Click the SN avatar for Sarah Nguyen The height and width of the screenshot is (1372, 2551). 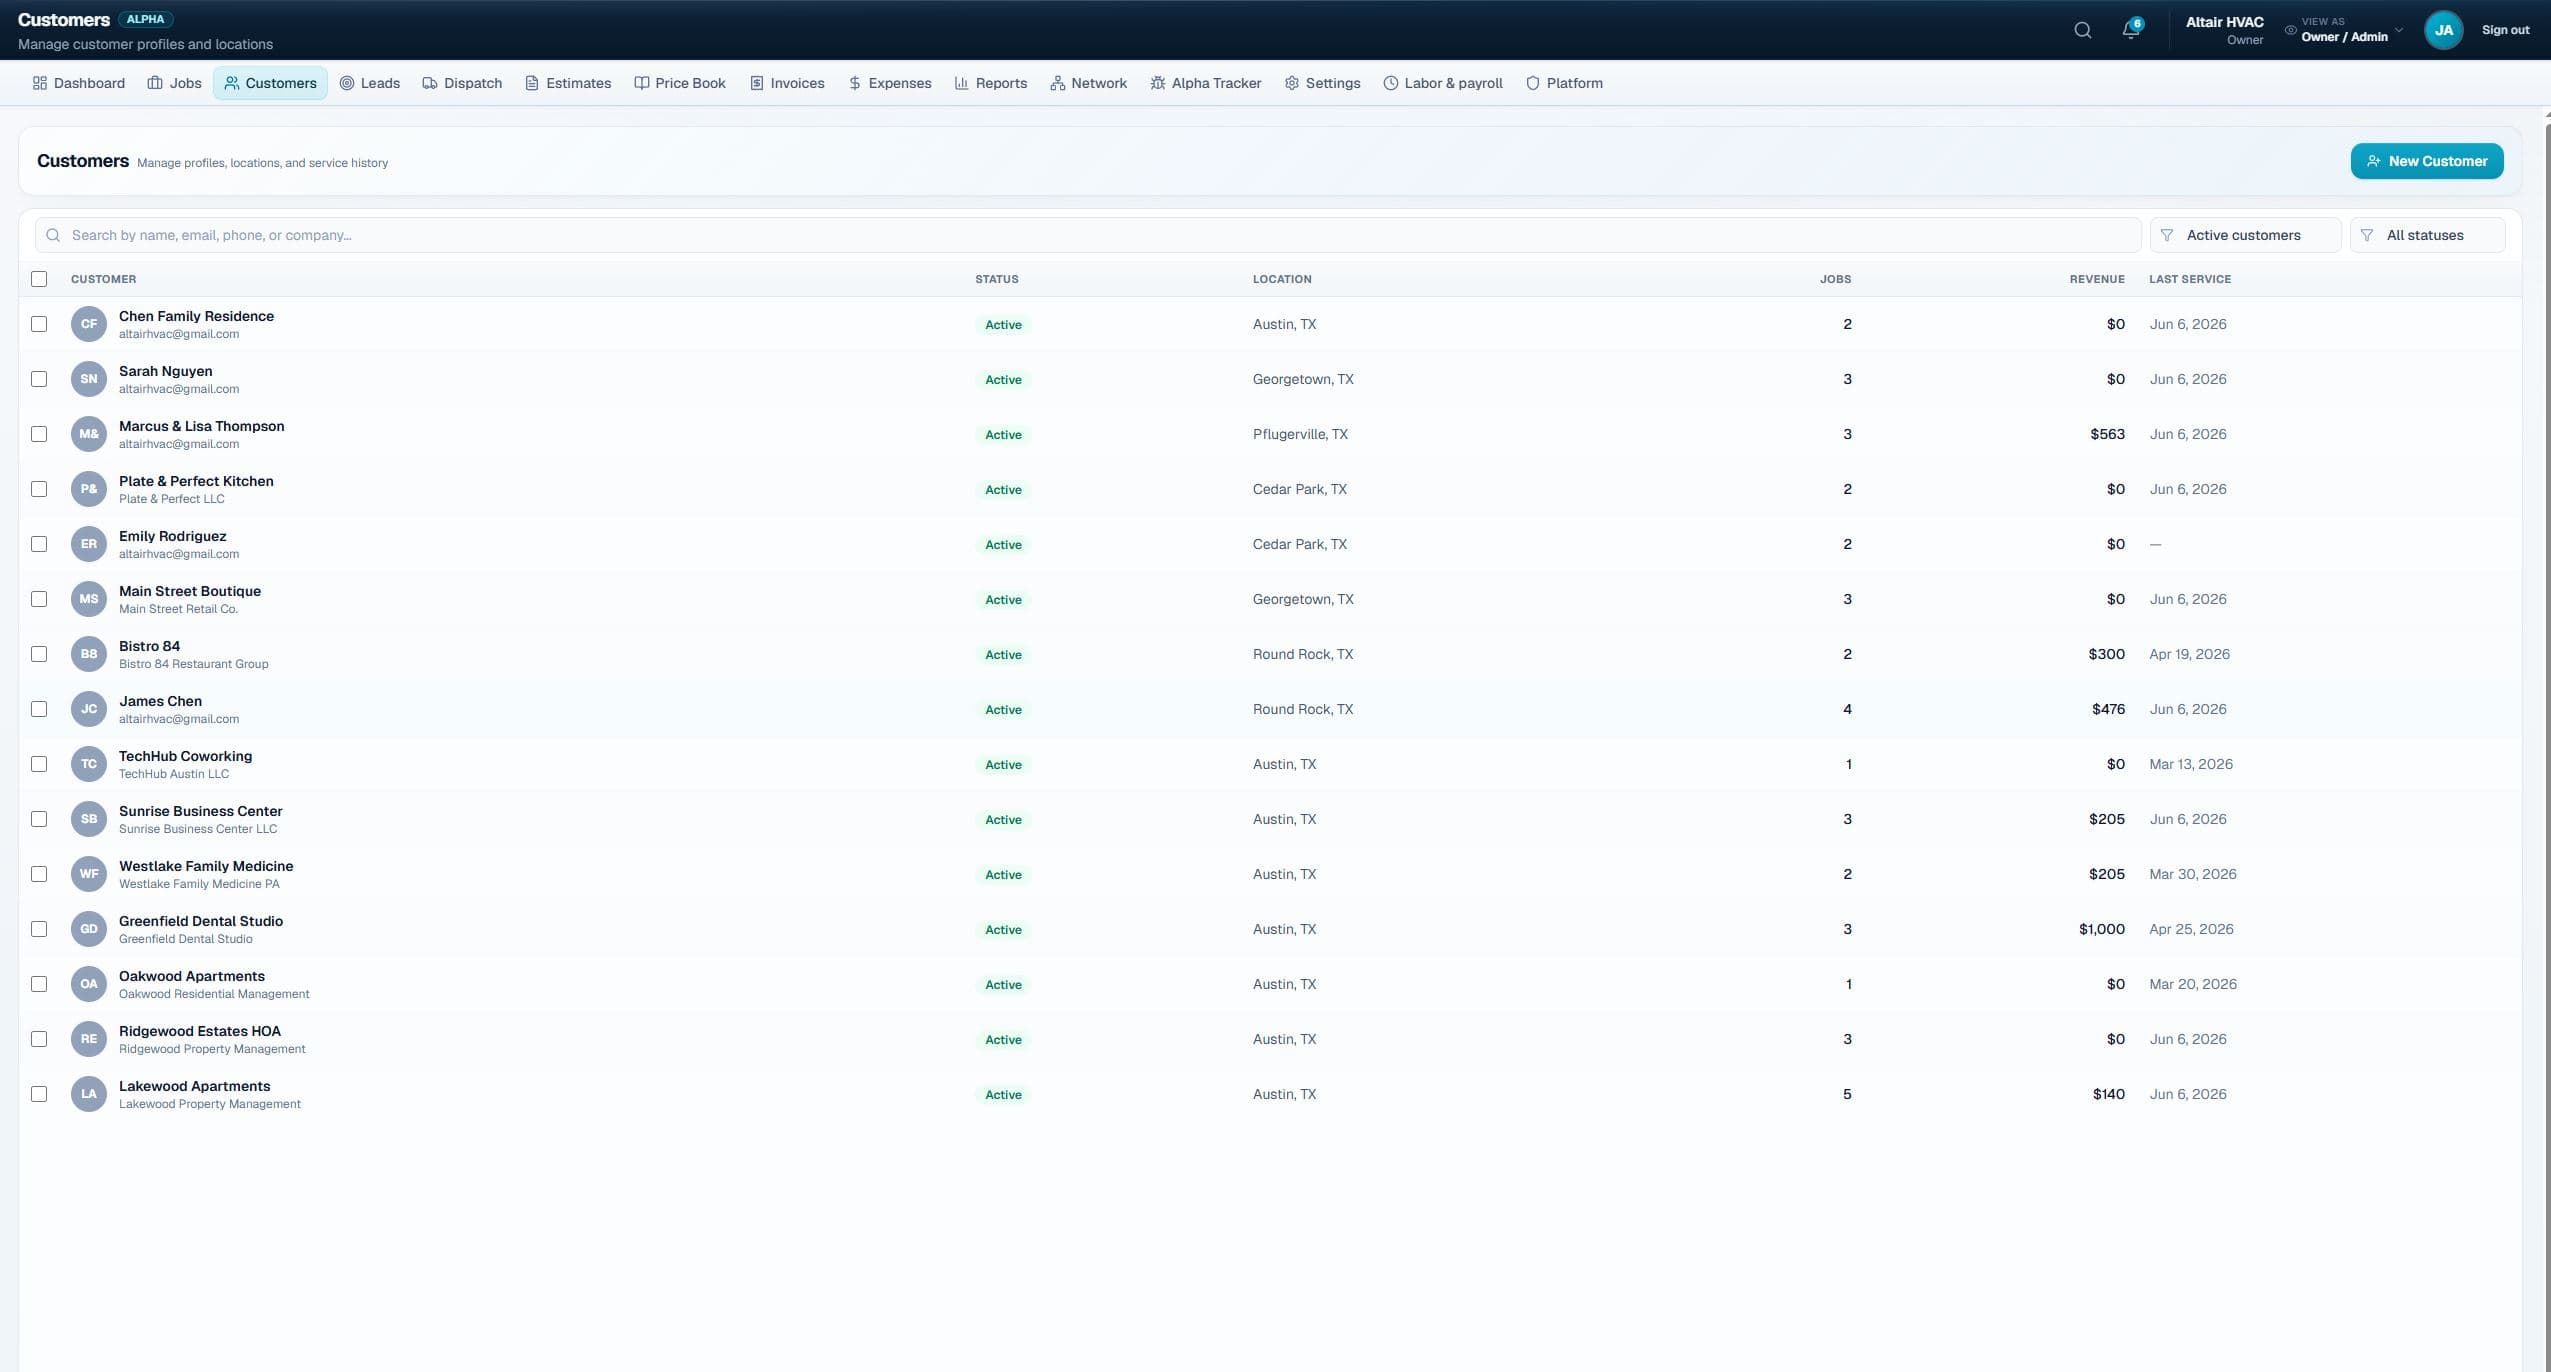pos(89,379)
